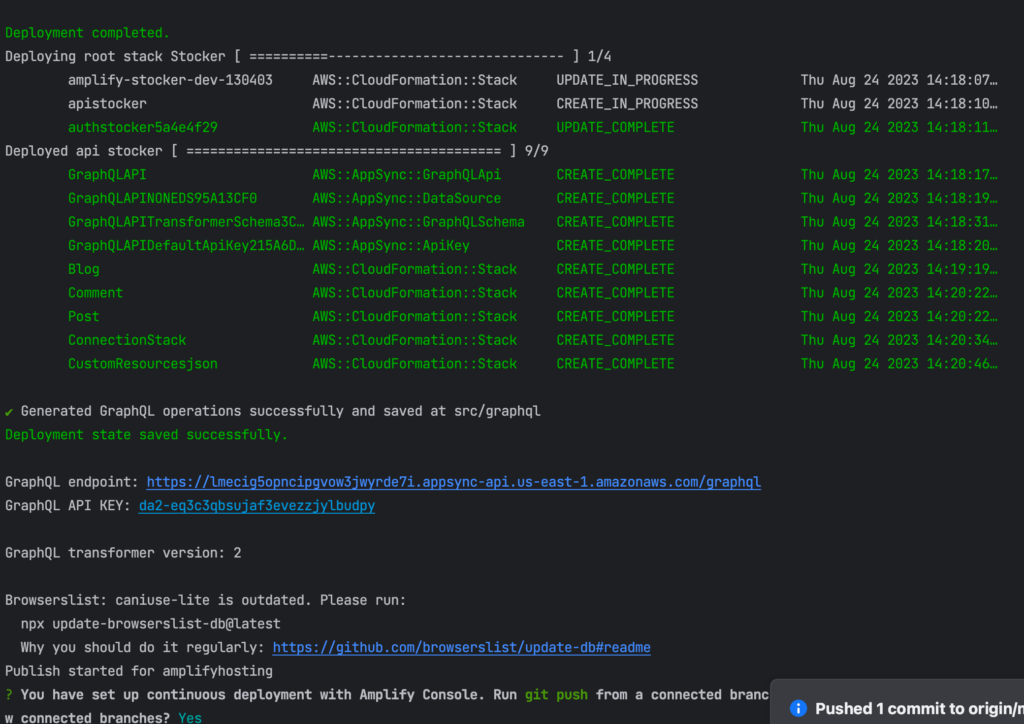
Task: Click the Blog stack resource name
Action: click(x=84, y=269)
